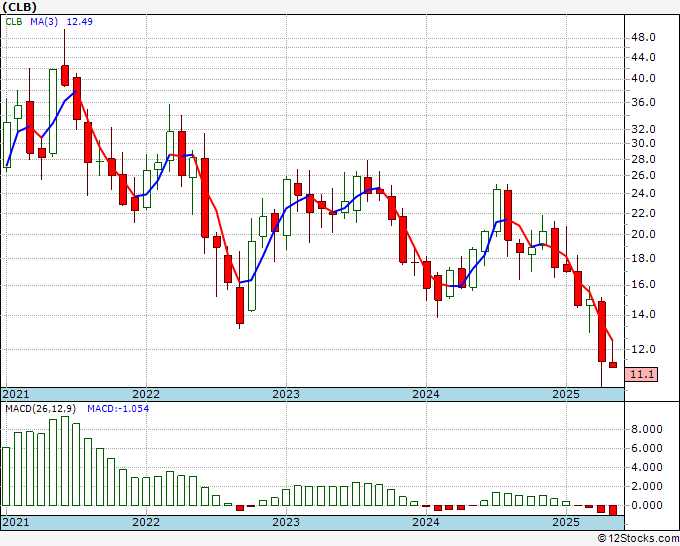Click the 30.0 price axis label
This screenshot has height=546, width=680.
click(x=643, y=144)
